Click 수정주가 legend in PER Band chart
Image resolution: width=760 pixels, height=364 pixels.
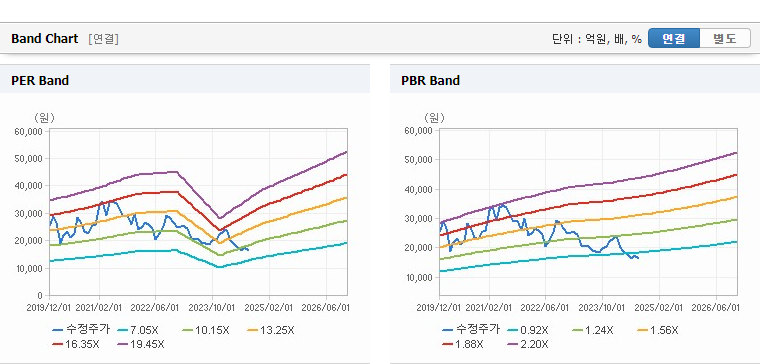pos(81,330)
